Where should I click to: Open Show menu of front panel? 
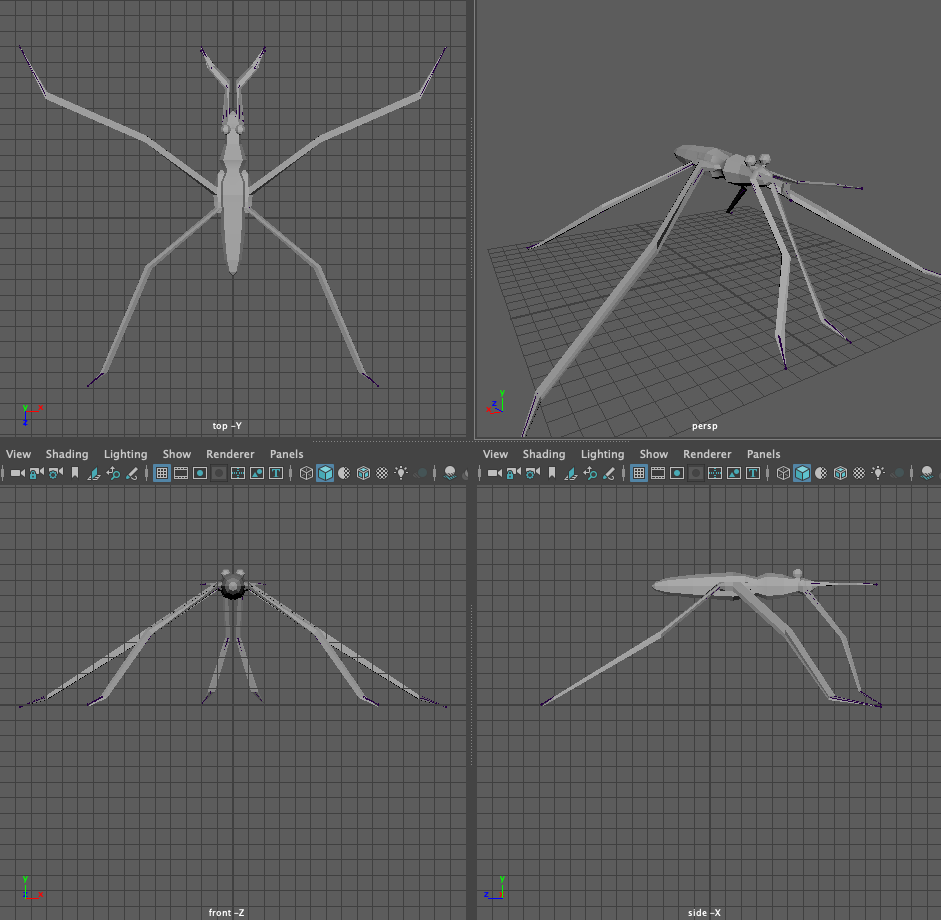click(177, 454)
